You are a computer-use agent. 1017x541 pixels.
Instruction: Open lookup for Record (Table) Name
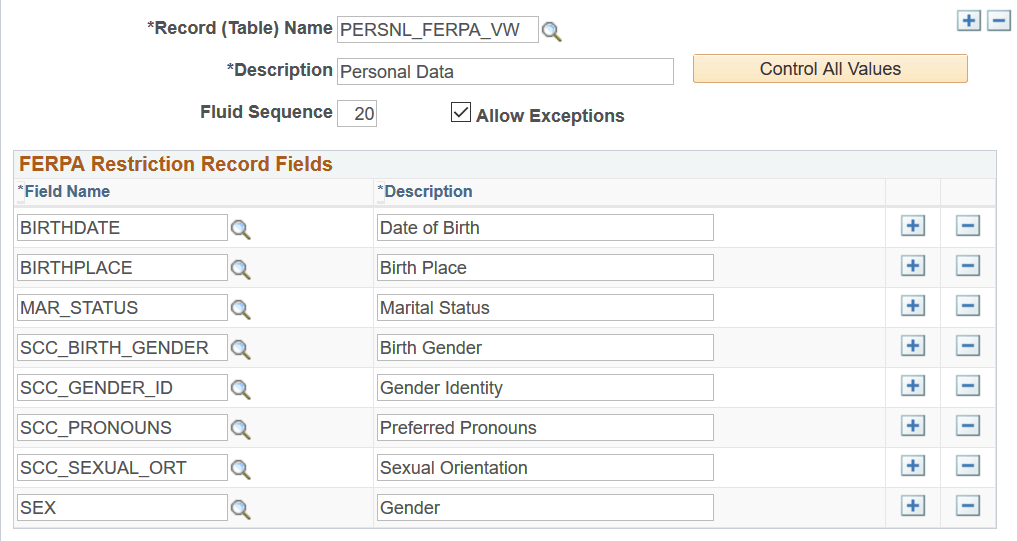pyautogui.click(x=552, y=31)
